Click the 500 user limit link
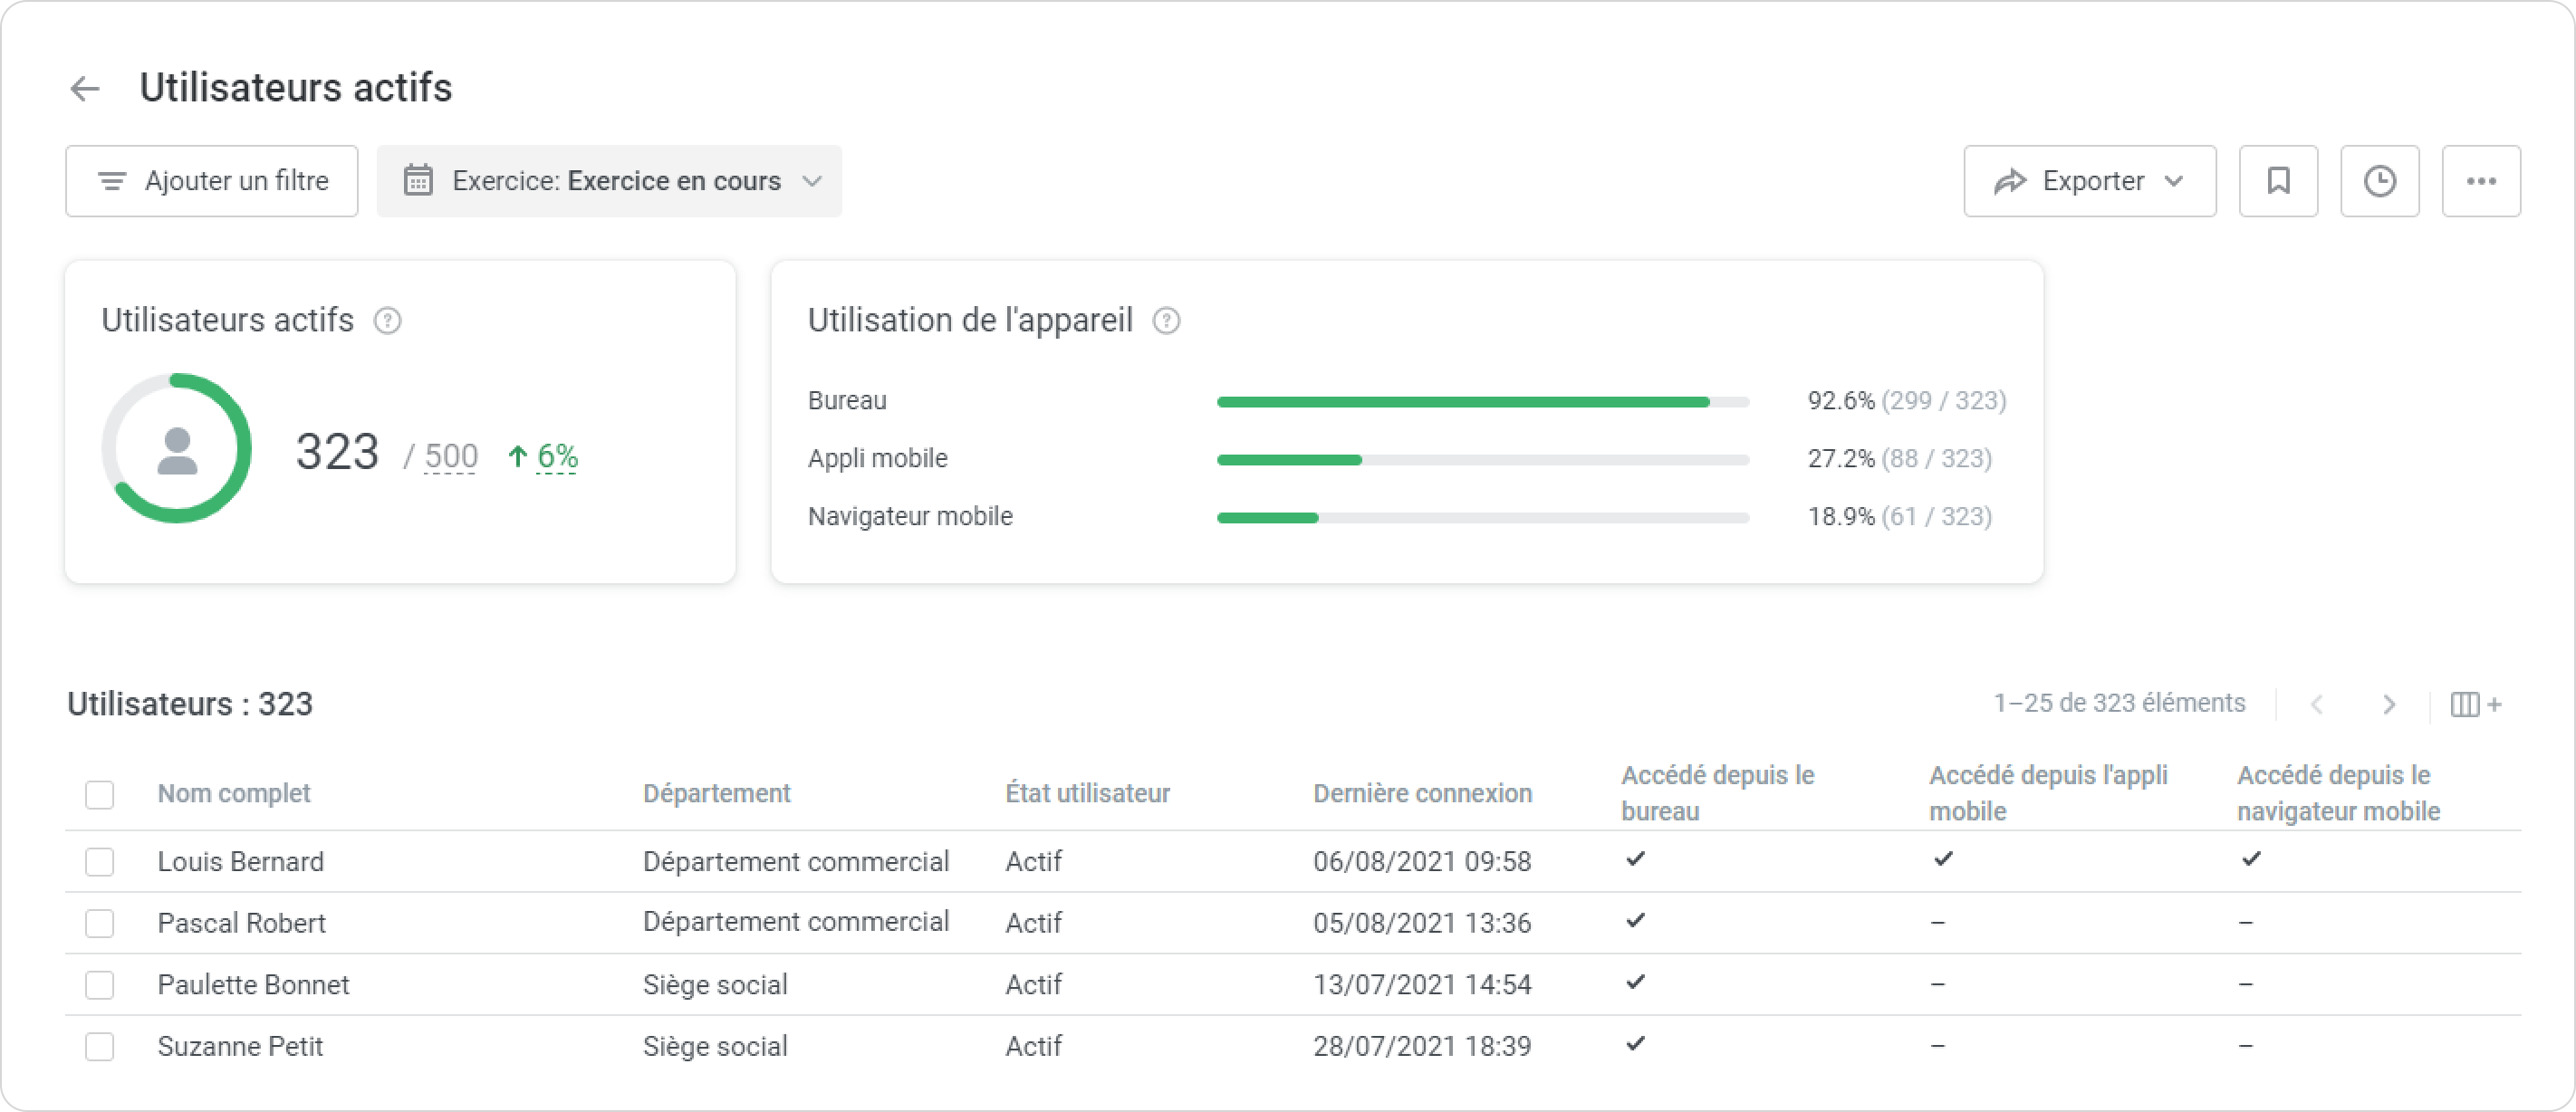Screen dimensions: 2576x1112 pos(451,457)
